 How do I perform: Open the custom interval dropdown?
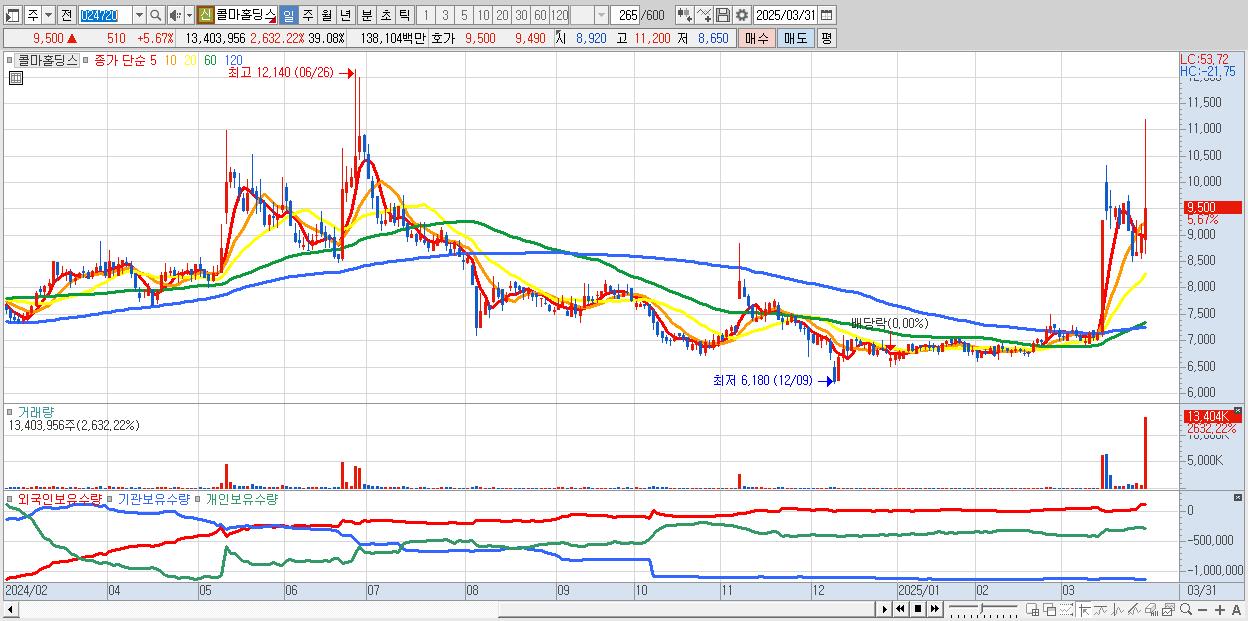point(601,15)
